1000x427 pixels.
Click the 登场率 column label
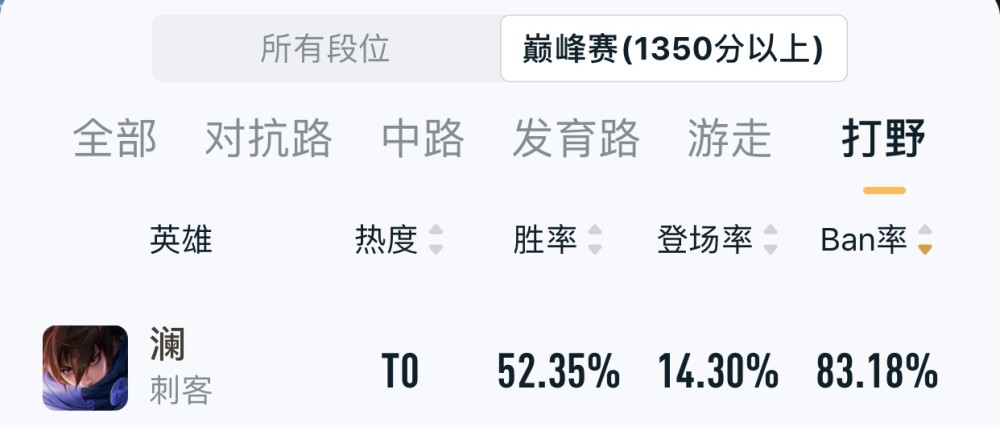tap(705, 240)
